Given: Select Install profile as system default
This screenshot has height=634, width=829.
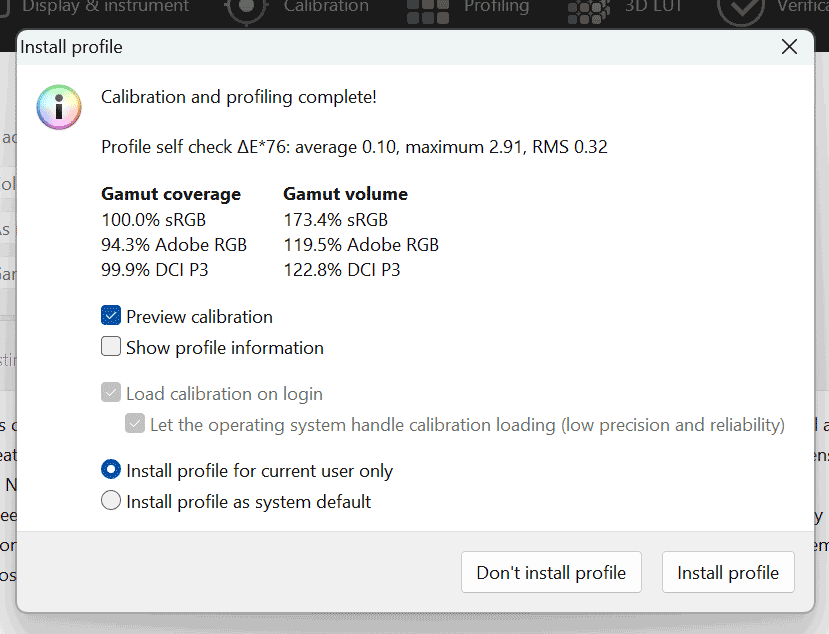Looking at the screenshot, I should point(110,500).
